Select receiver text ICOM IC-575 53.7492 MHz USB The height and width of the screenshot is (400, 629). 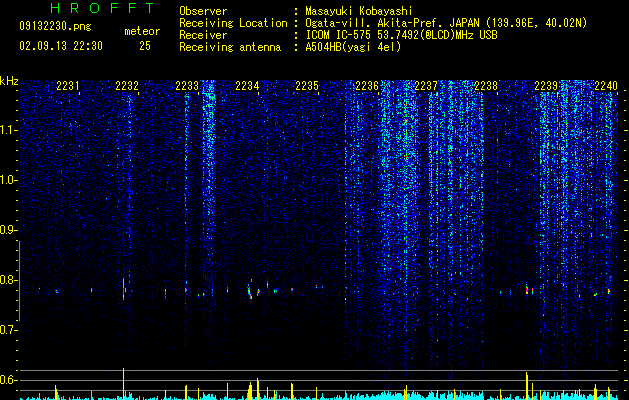401,35
